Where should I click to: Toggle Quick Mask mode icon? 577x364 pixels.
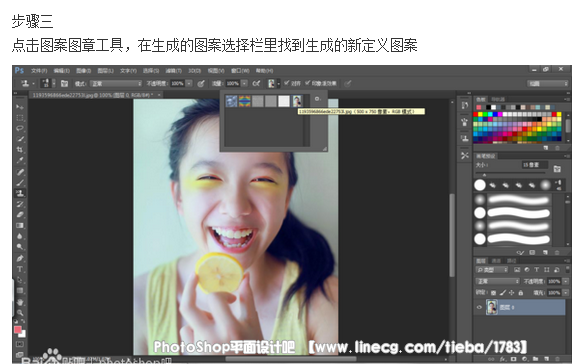(x=20, y=344)
